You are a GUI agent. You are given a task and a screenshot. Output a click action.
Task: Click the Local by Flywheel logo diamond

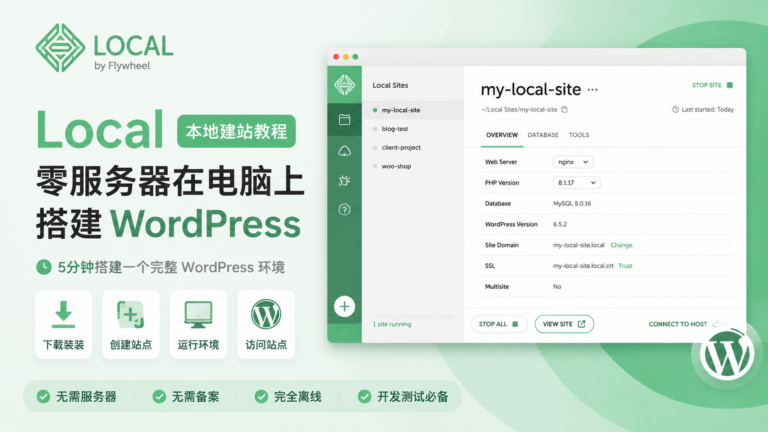click(x=60, y=48)
